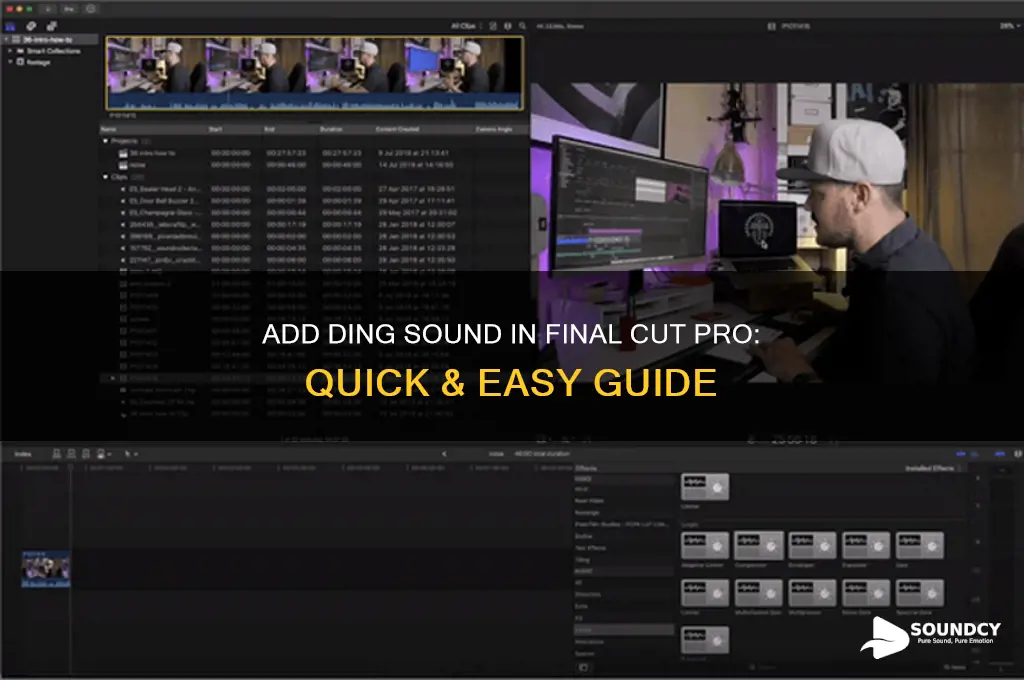Select the Noise Gate effect
The height and width of the screenshot is (680, 1024).
pos(866,592)
